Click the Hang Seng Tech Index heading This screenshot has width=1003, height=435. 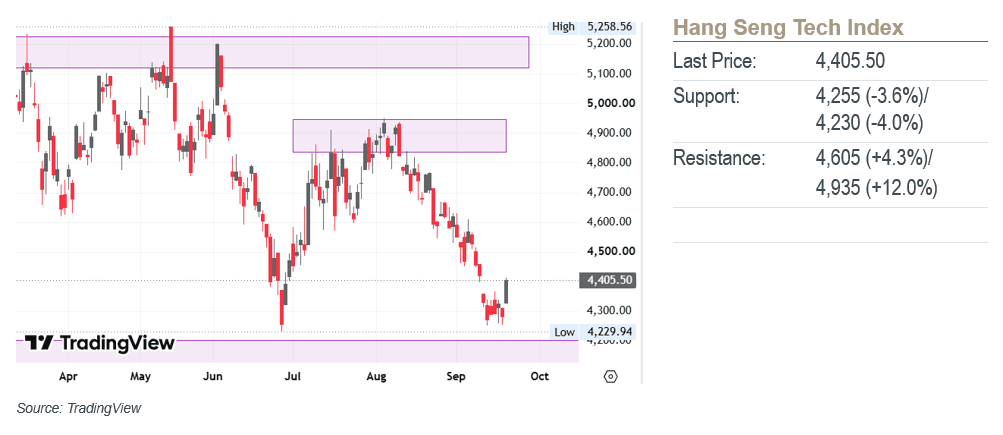click(x=788, y=28)
